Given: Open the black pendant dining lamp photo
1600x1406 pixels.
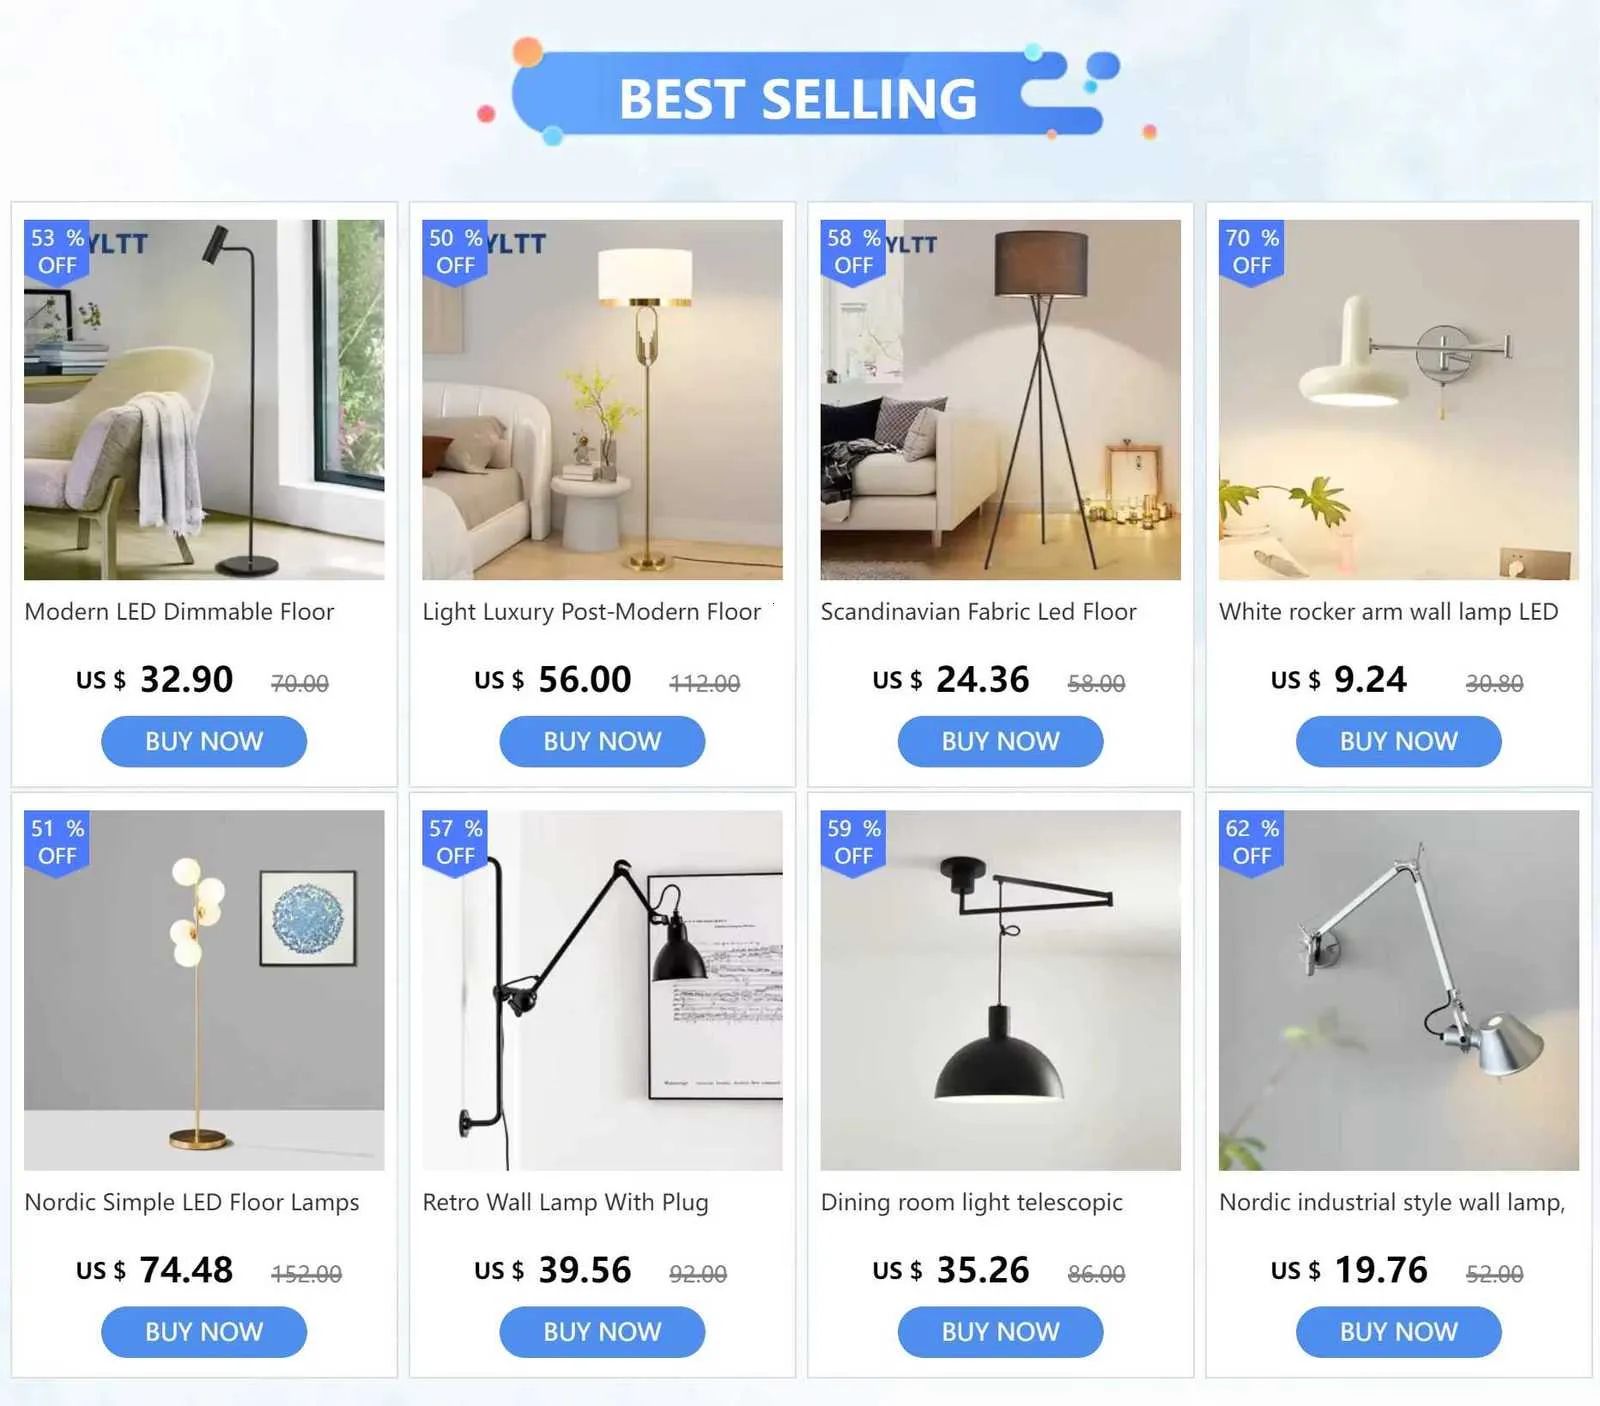Looking at the screenshot, I should click(1000, 990).
